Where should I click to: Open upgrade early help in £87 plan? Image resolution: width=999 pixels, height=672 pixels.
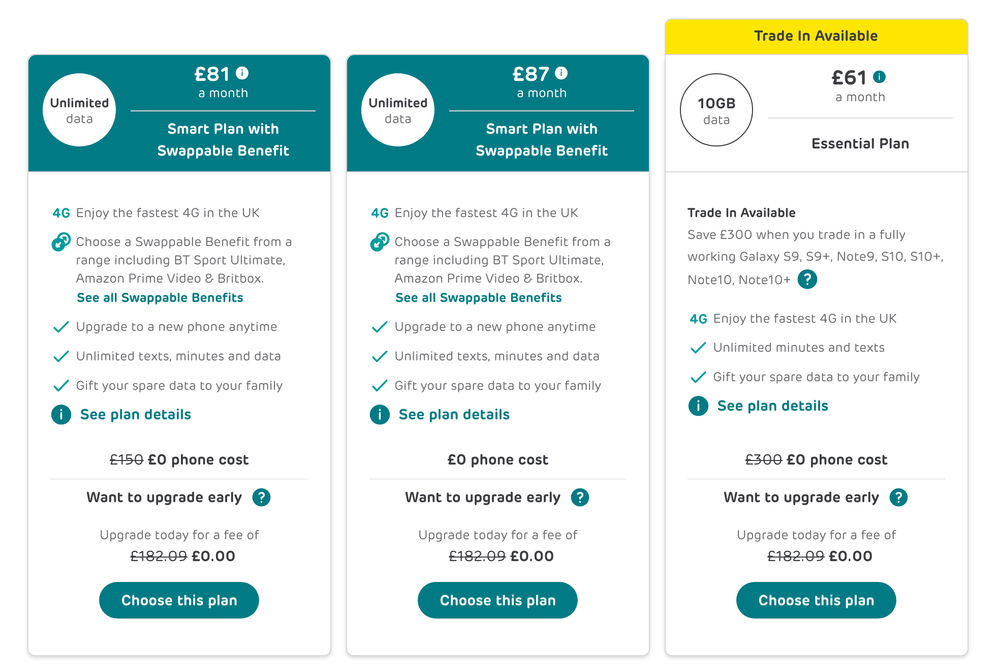(580, 497)
